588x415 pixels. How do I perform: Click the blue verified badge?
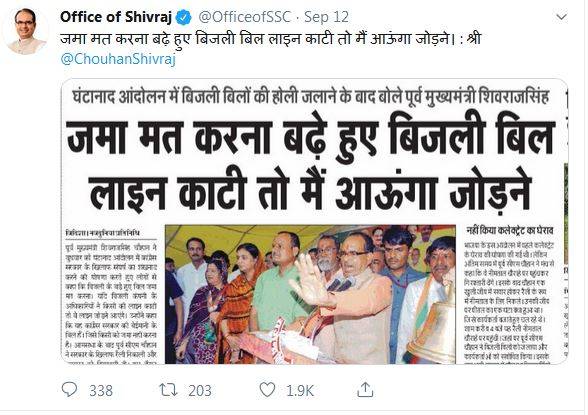point(184,17)
